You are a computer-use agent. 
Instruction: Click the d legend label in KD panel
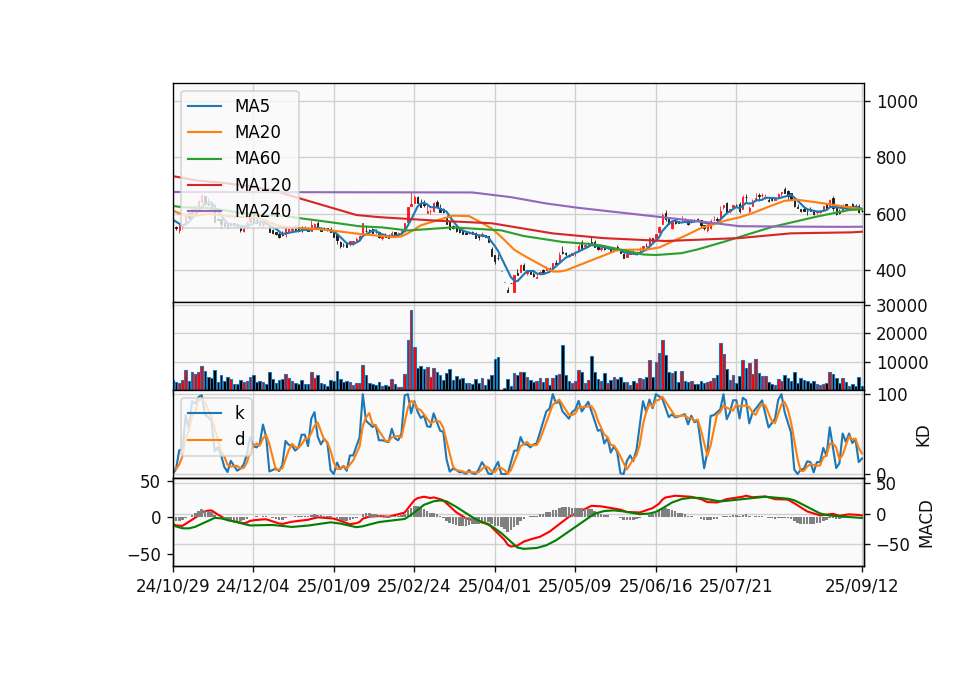[x=239, y=439]
